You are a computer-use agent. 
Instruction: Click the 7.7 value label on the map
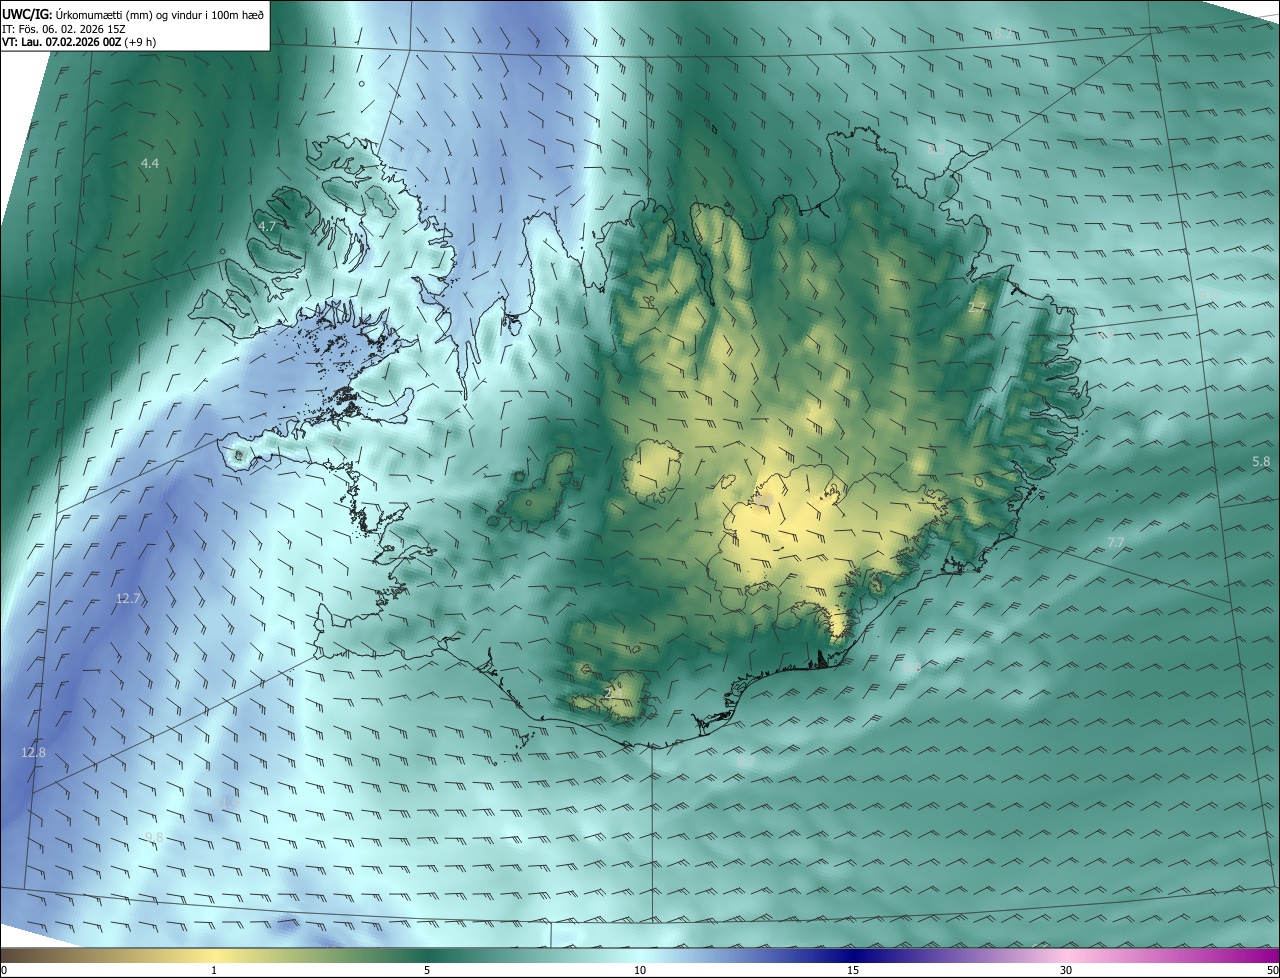[x=1116, y=542]
